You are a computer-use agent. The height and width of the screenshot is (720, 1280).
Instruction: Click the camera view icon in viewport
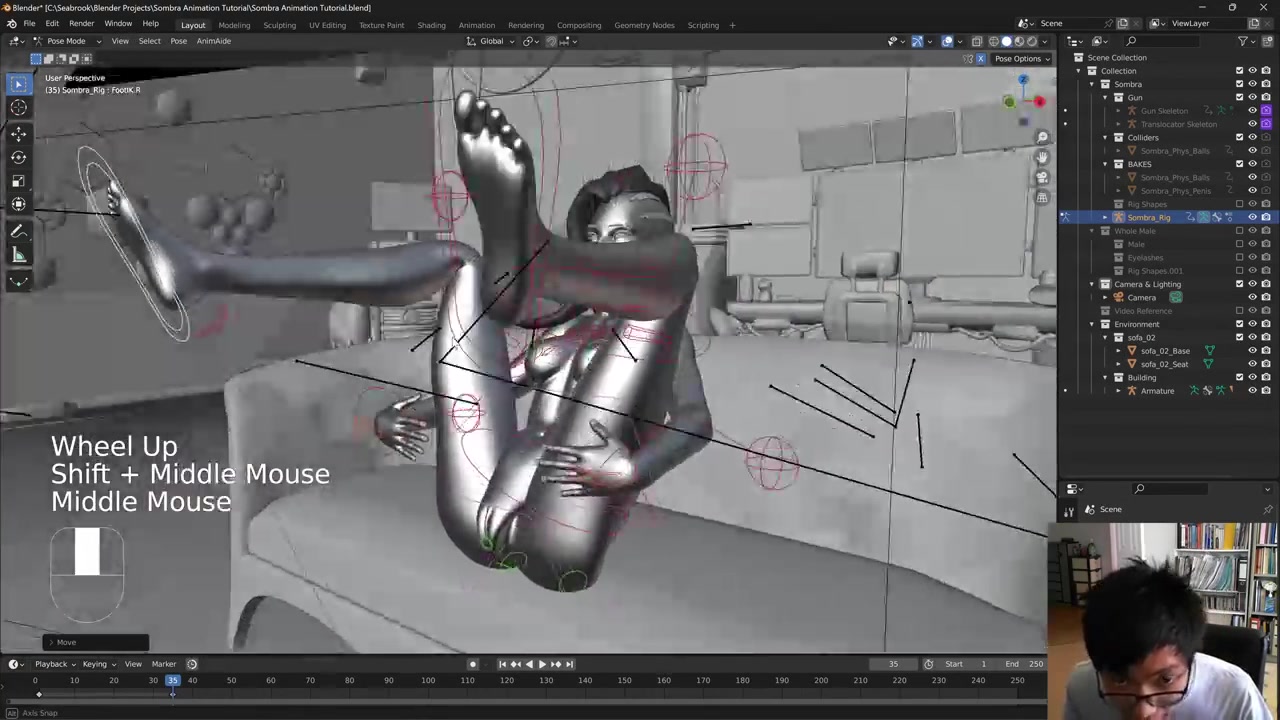pos(1042,177)
